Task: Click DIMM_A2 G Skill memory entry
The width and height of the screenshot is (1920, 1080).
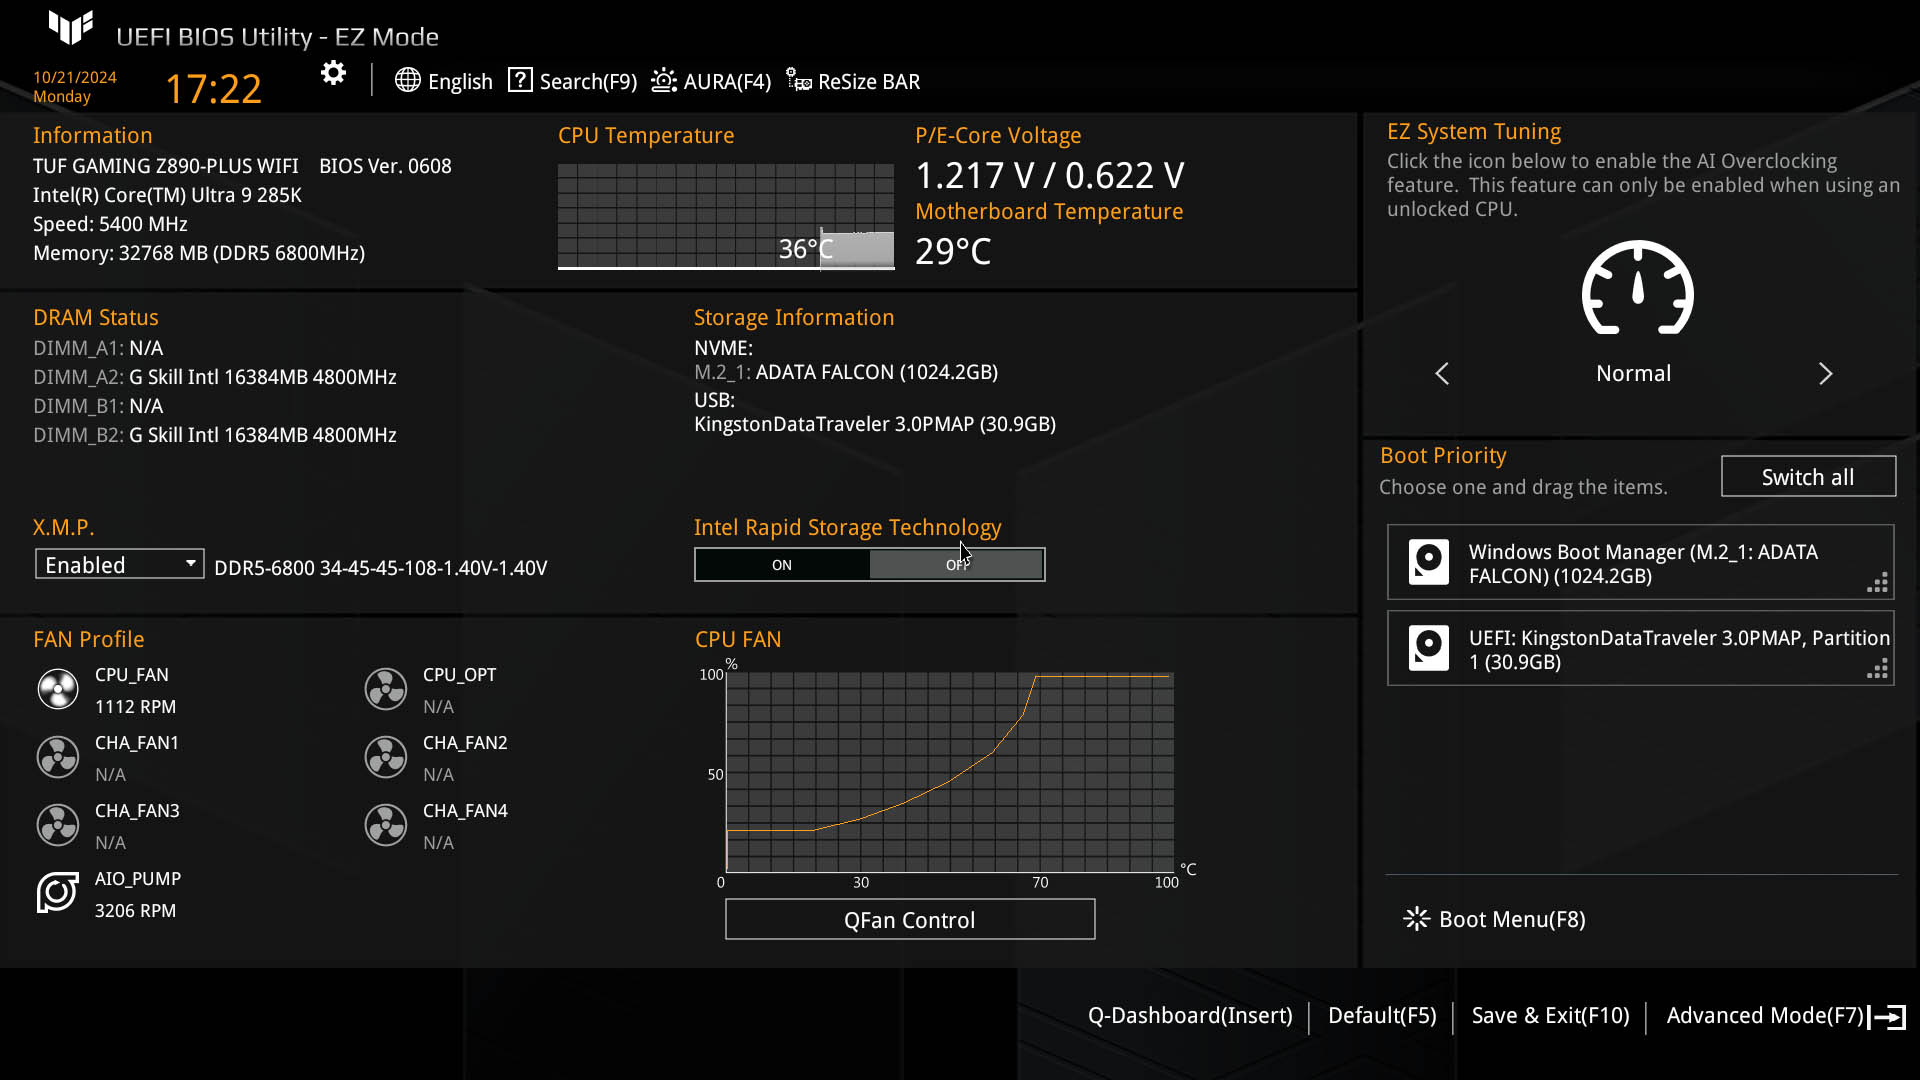Action: pyautogui.click(x=215, y=377)
